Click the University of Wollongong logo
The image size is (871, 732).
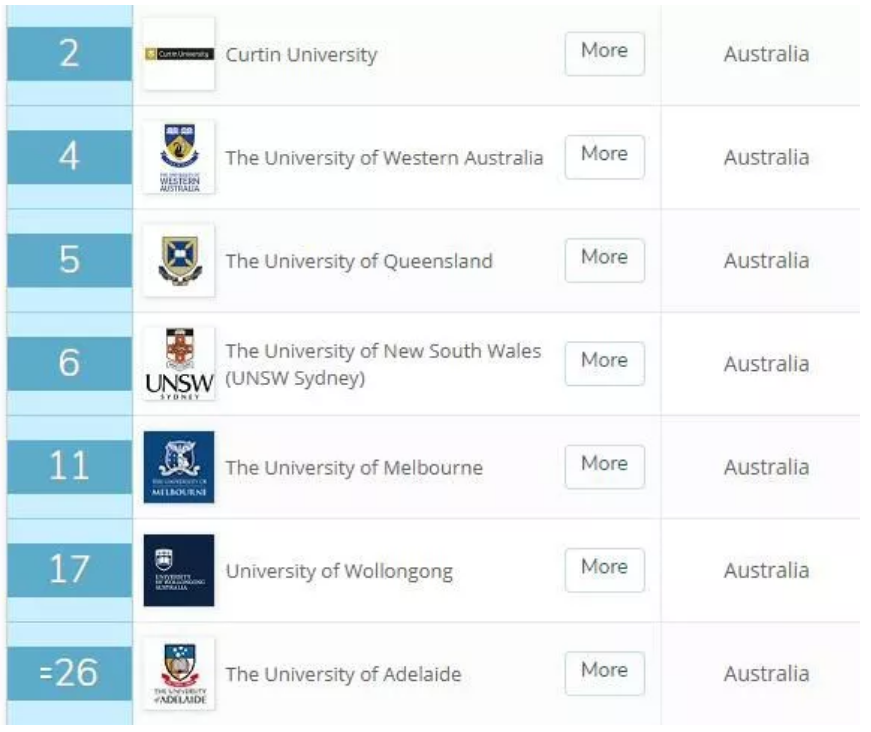click(x=178, y=570)
